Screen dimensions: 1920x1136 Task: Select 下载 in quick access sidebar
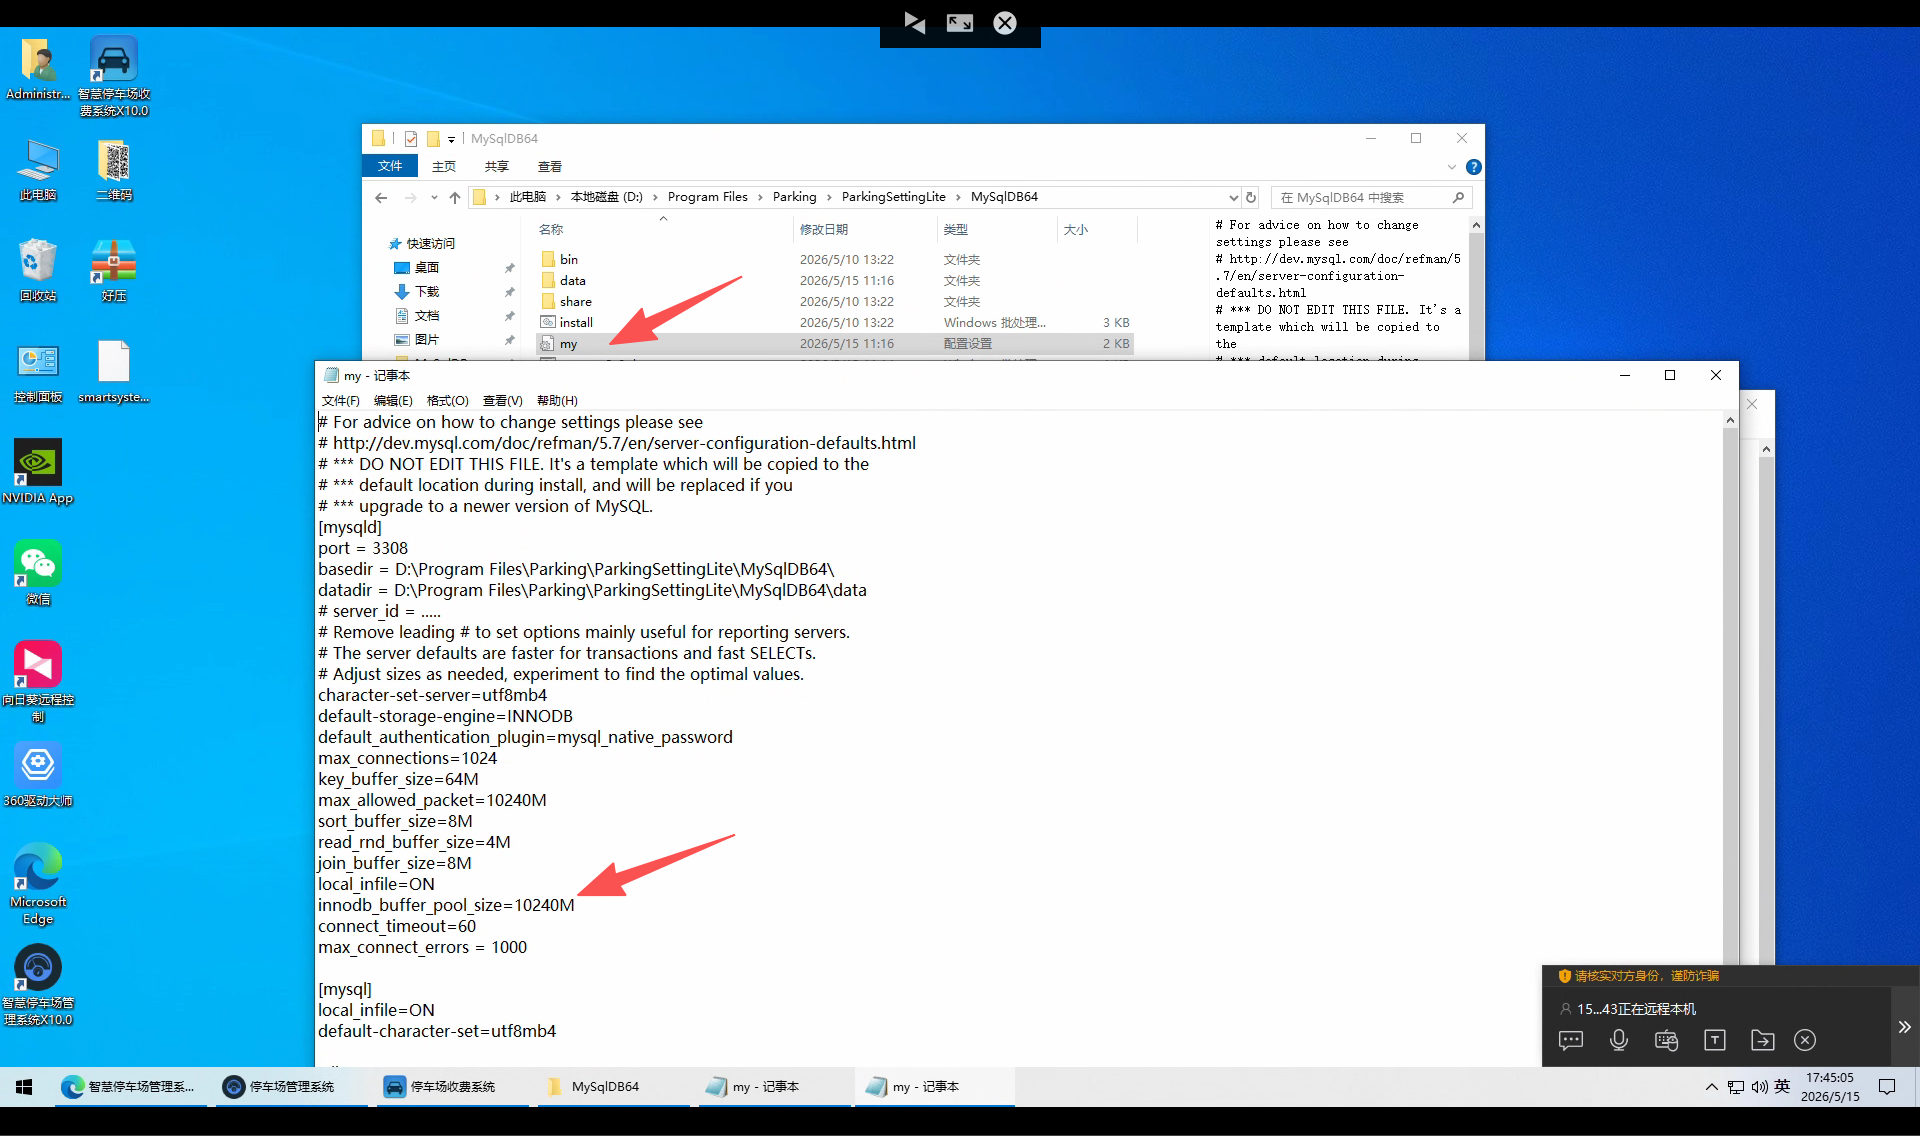[427, 291]
